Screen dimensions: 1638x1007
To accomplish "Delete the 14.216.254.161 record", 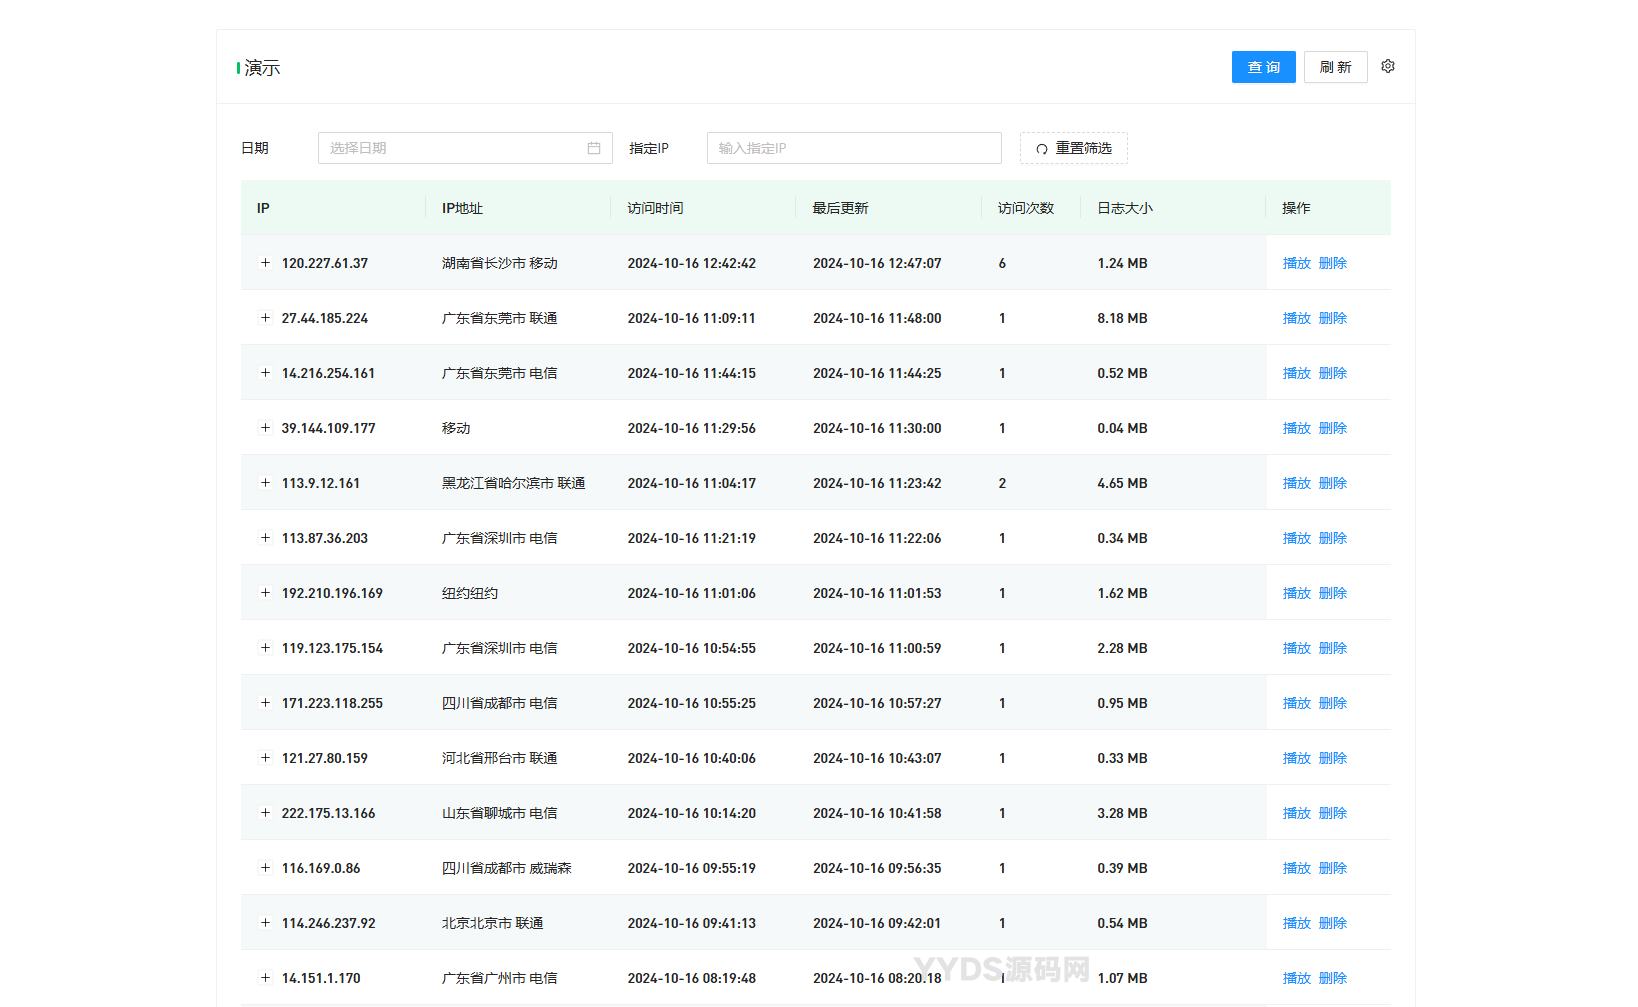I will pyautogui.click(x=1332, y=373).
